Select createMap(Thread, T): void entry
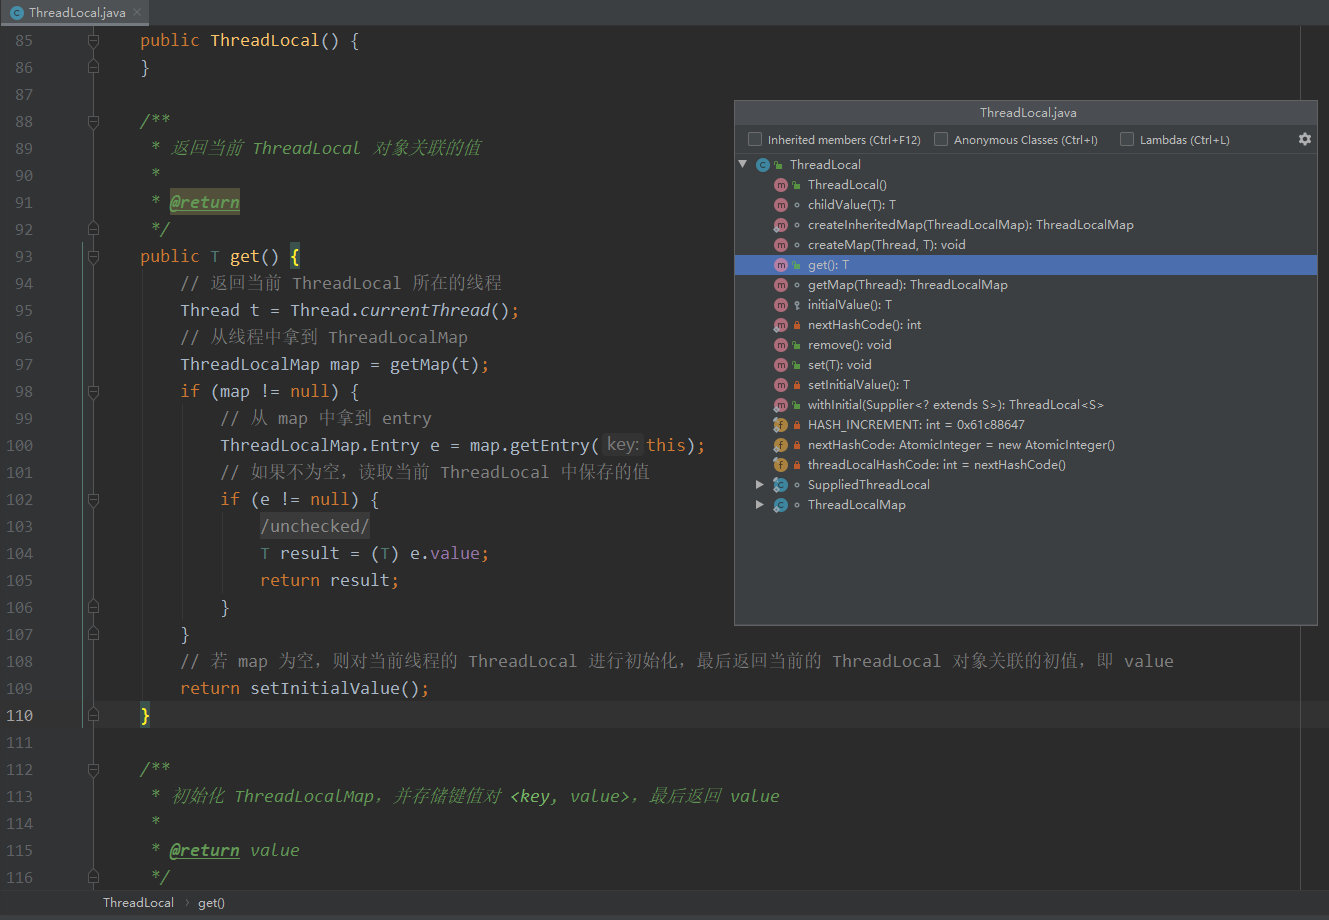This screenshot has width=1329, height=920. 1026,245
